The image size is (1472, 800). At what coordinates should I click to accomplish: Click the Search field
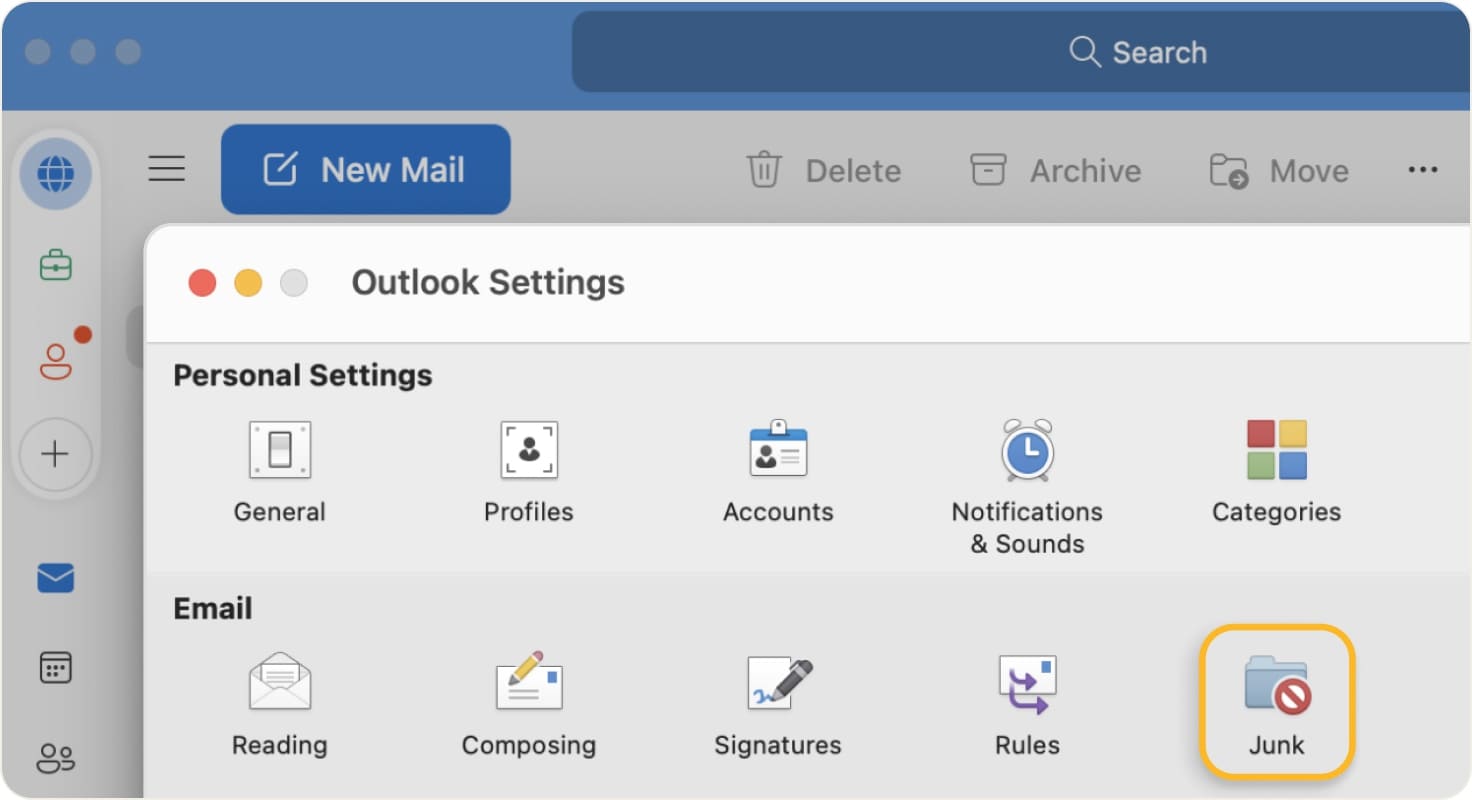(x=1140, y=52)
